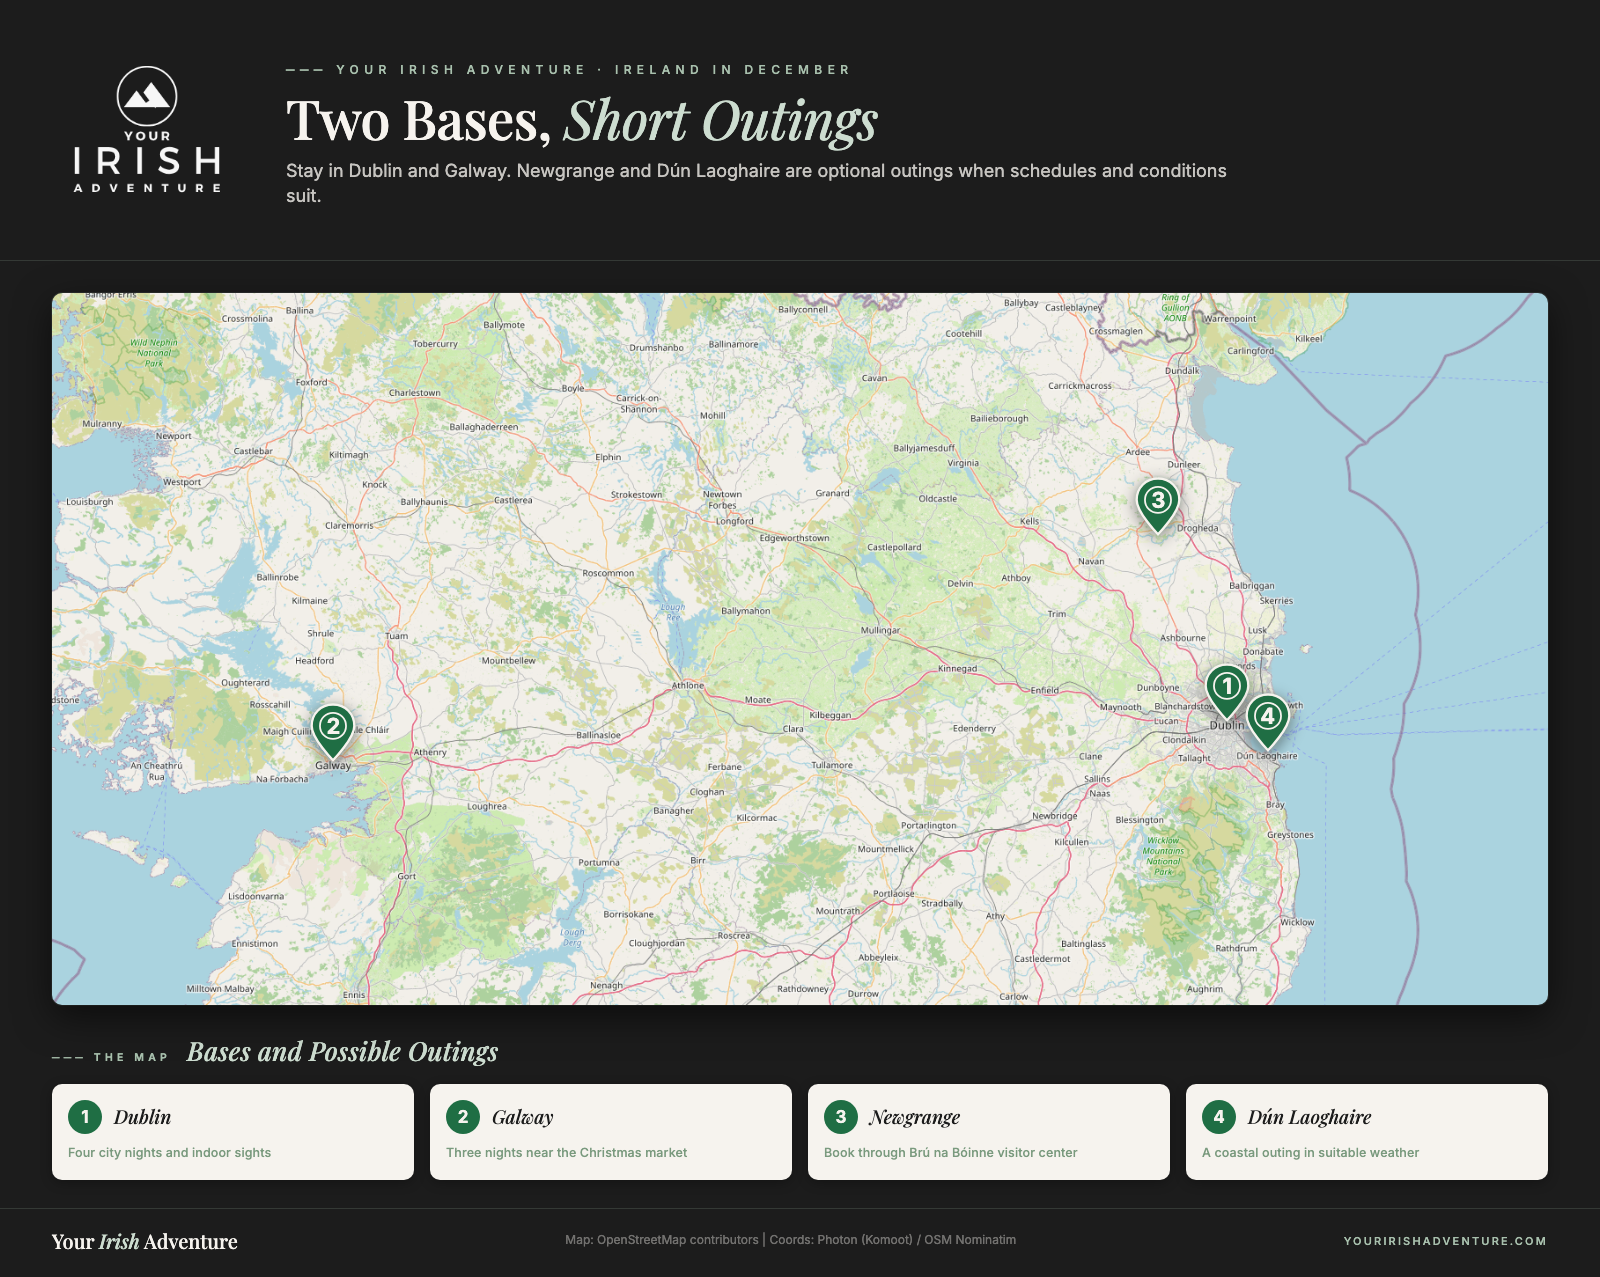Click the 'Wicklow Mountains National Park' label
1600x1277 pixels.
coord(1163,856)
